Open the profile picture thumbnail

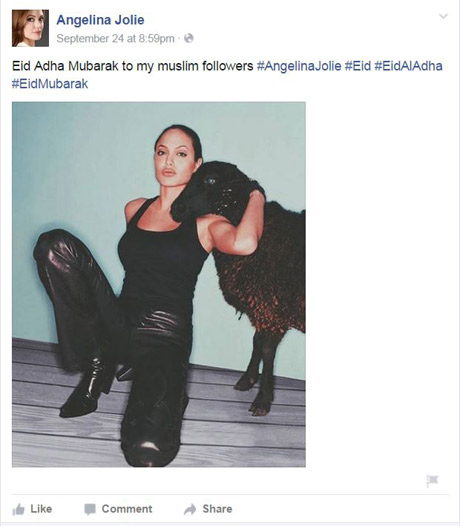coord(30,28)
